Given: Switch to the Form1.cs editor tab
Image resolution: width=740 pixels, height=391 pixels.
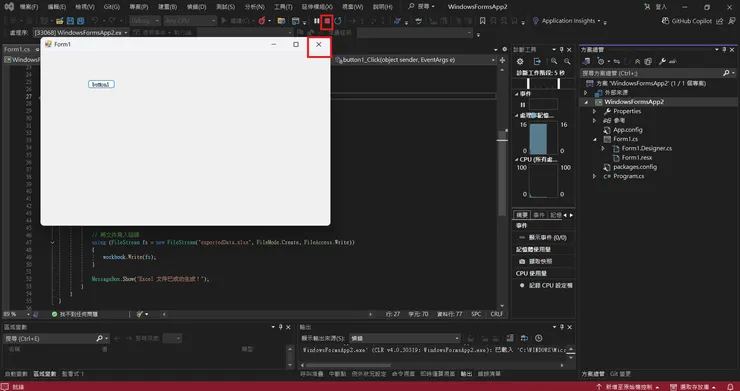Looking at the screenshot, I should pos(17,50).
